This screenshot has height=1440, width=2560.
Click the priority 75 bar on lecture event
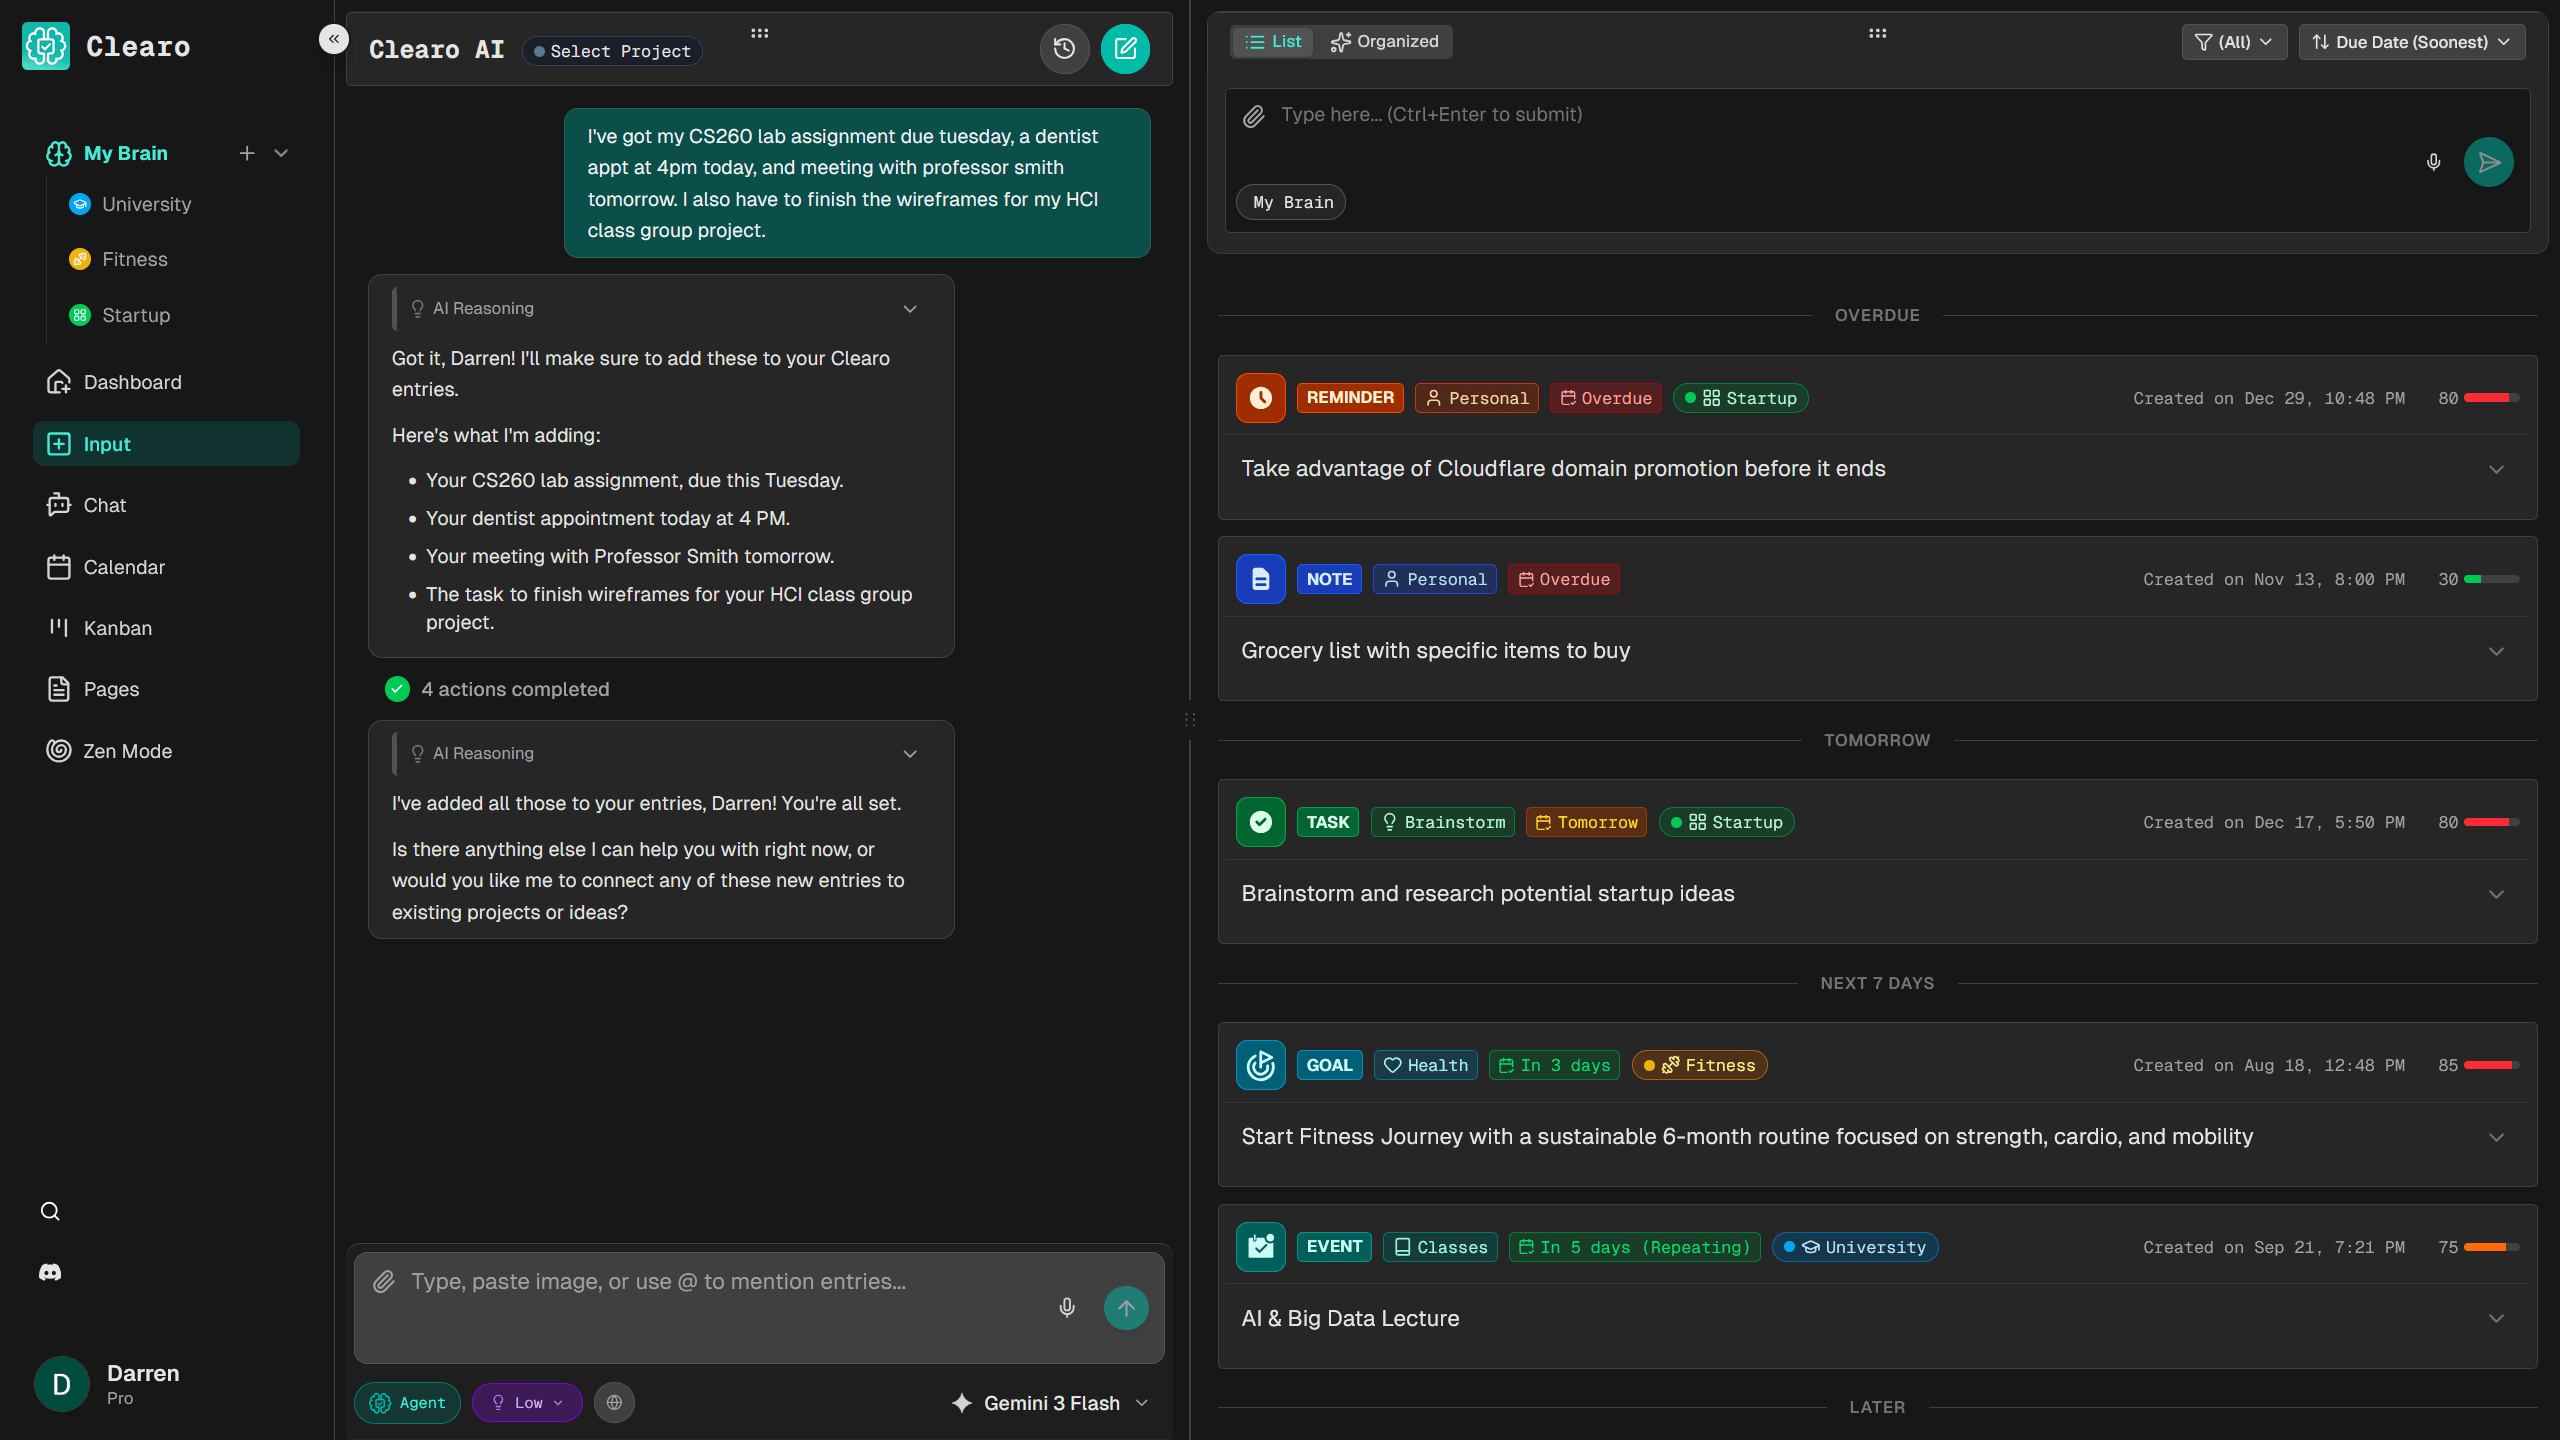tap(2491, 1247)
